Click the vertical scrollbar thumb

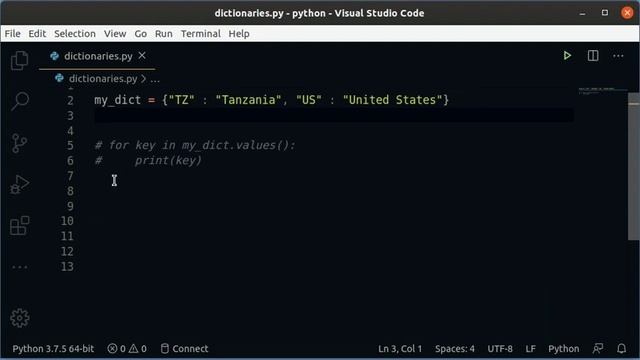coord(633,167)
